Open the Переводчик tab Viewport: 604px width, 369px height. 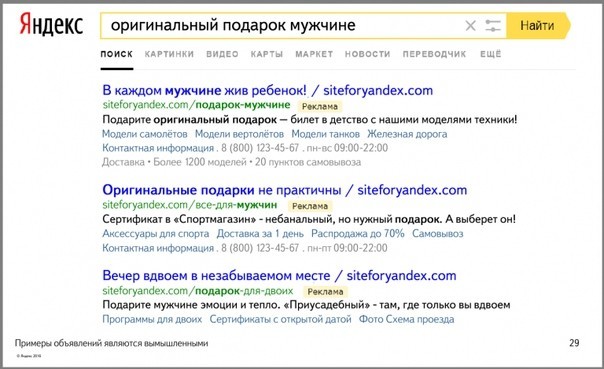click(x=434, y=54)
